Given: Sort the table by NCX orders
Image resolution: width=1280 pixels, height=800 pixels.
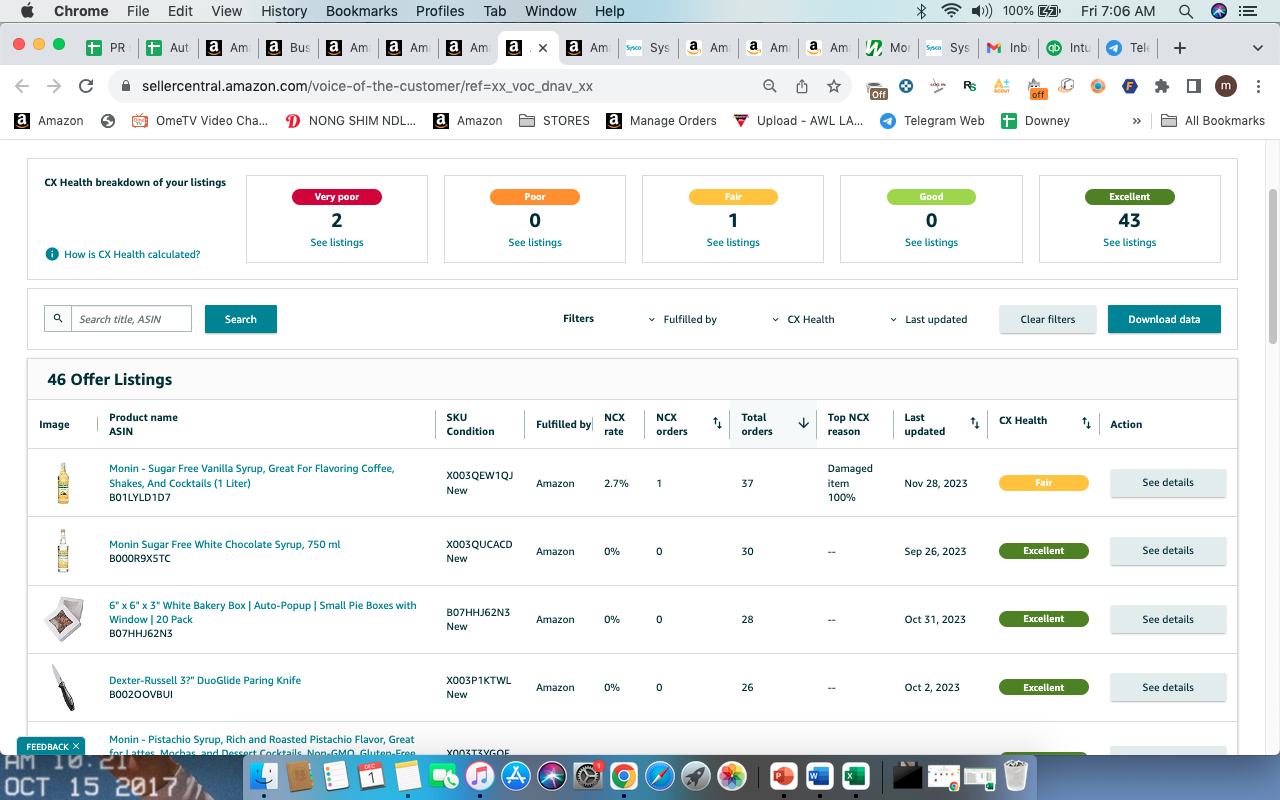Looking at the screenshot, I should [717, 424].
